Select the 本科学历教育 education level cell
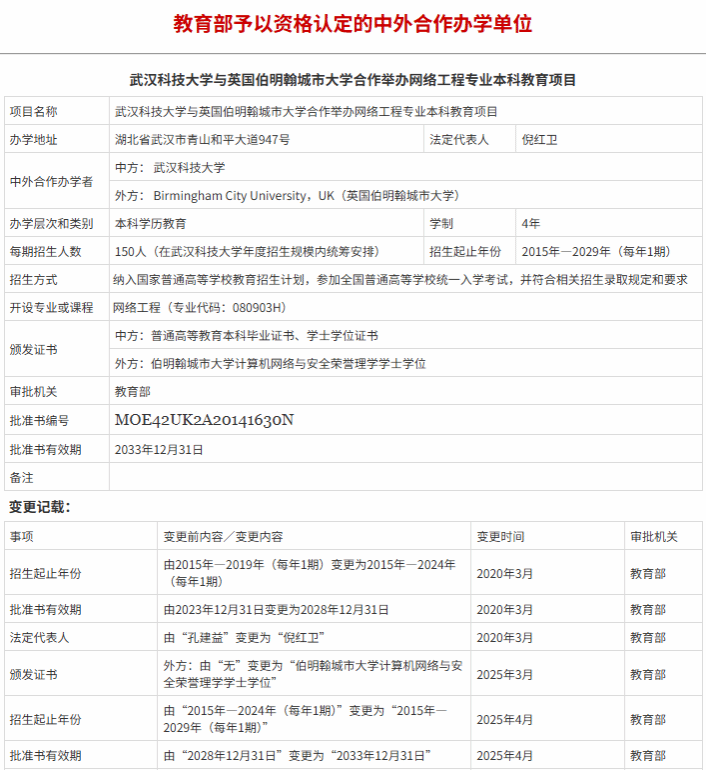The image size is (706, 770). coord(150,223)
